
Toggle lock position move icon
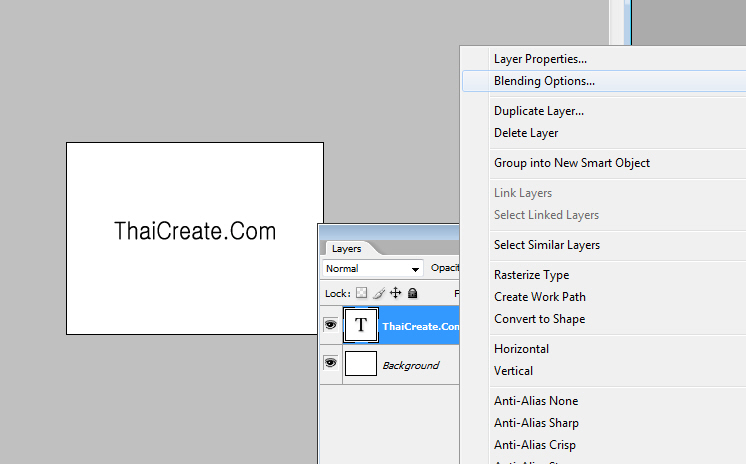396,293
